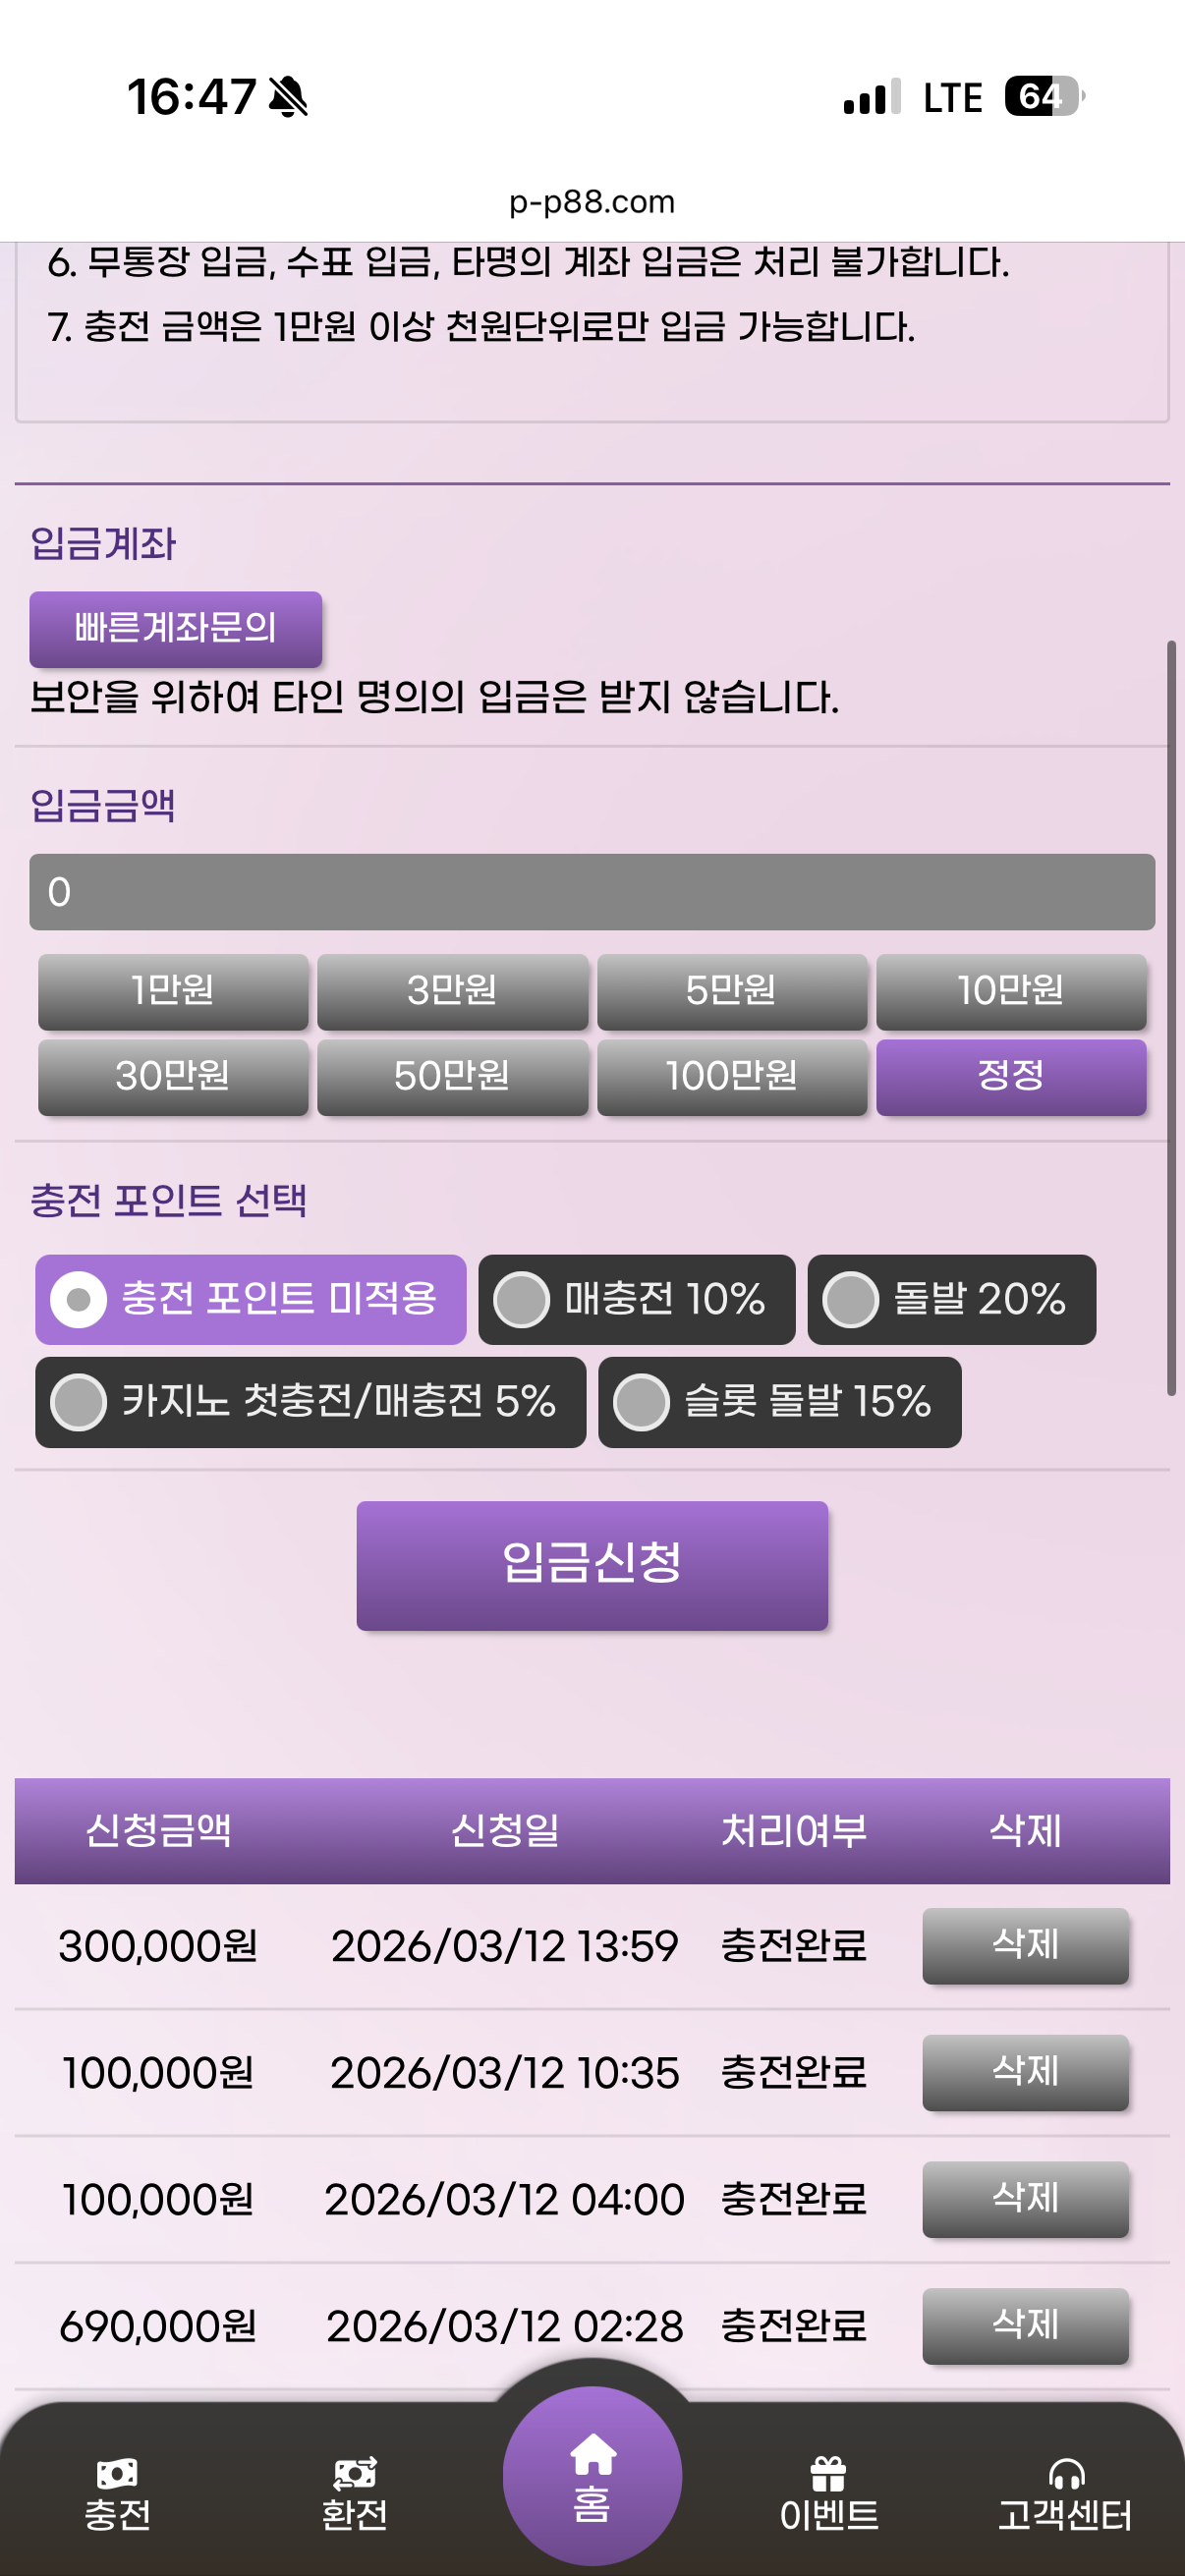Focus the 입금금액 amount input field
This screenshot has width=1185, height=2576.
pyautogui.click(x=592, y=892)
